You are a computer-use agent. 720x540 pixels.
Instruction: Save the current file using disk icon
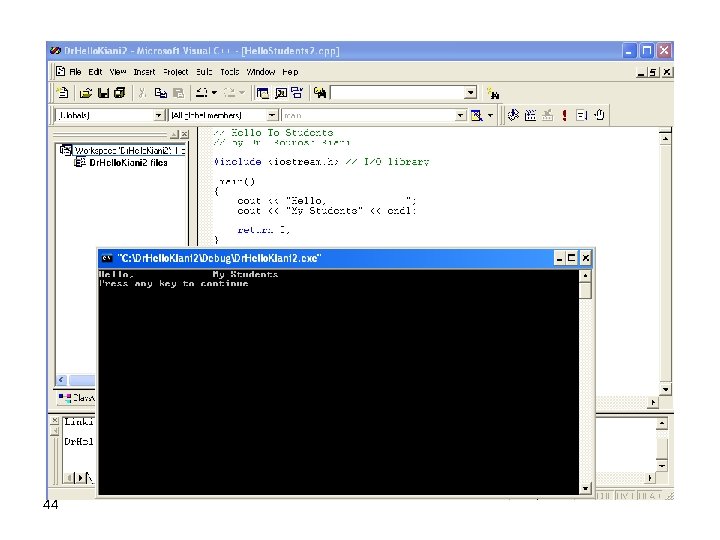pos(104,93)
